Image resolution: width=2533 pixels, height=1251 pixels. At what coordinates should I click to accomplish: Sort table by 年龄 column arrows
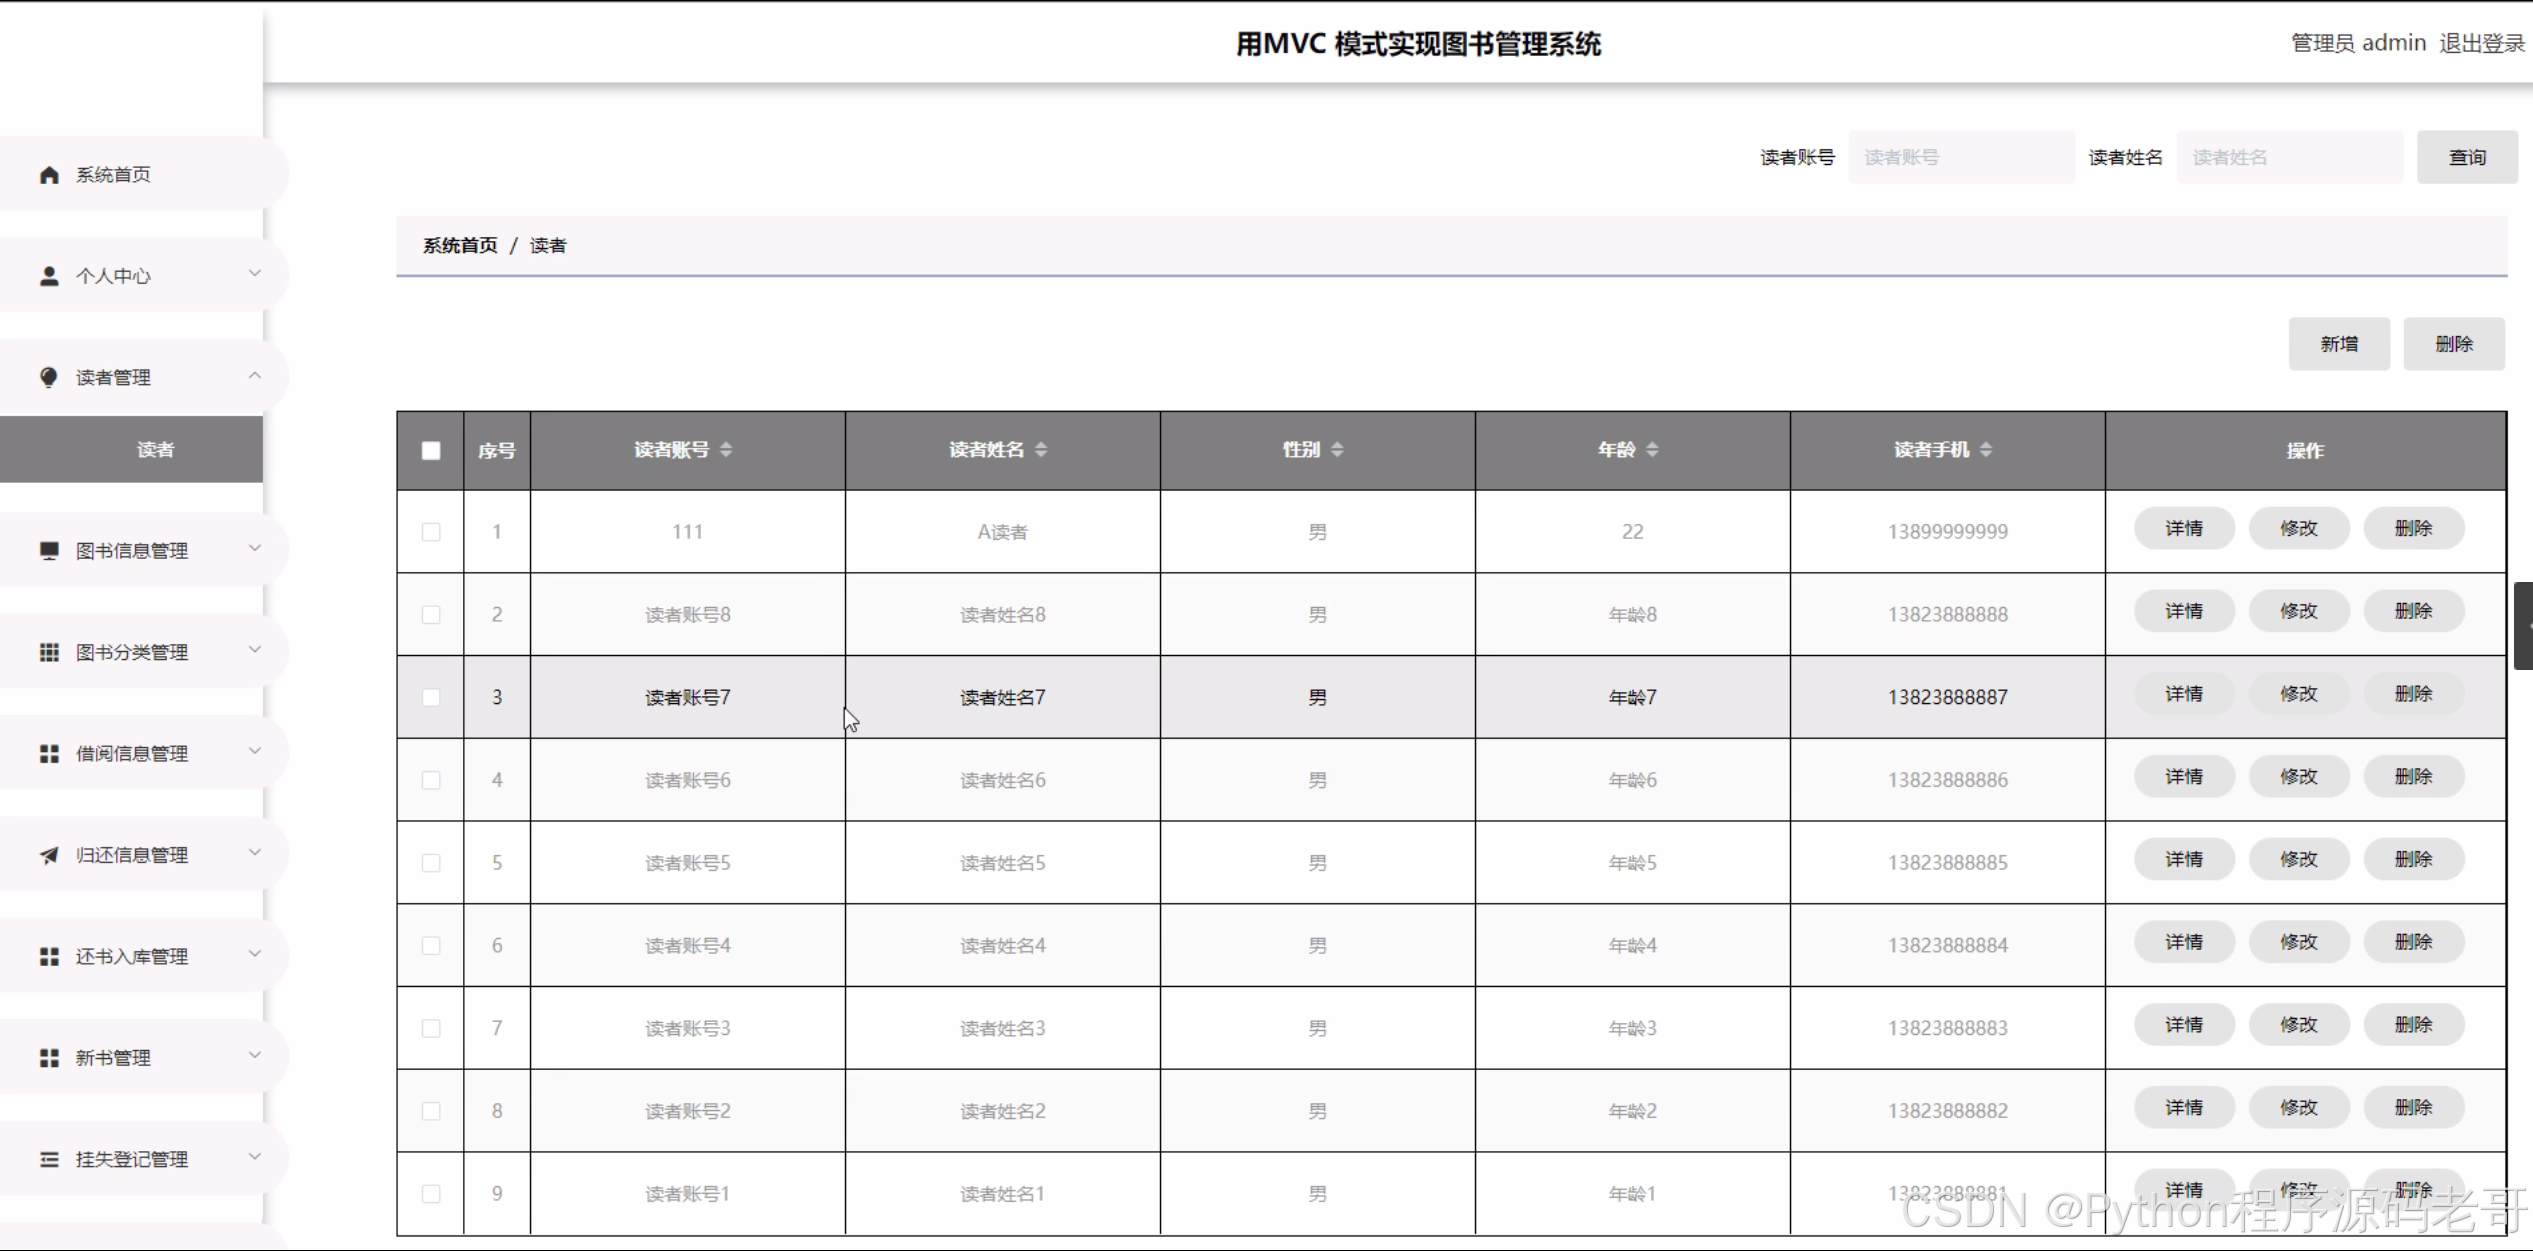point(1652,450)
